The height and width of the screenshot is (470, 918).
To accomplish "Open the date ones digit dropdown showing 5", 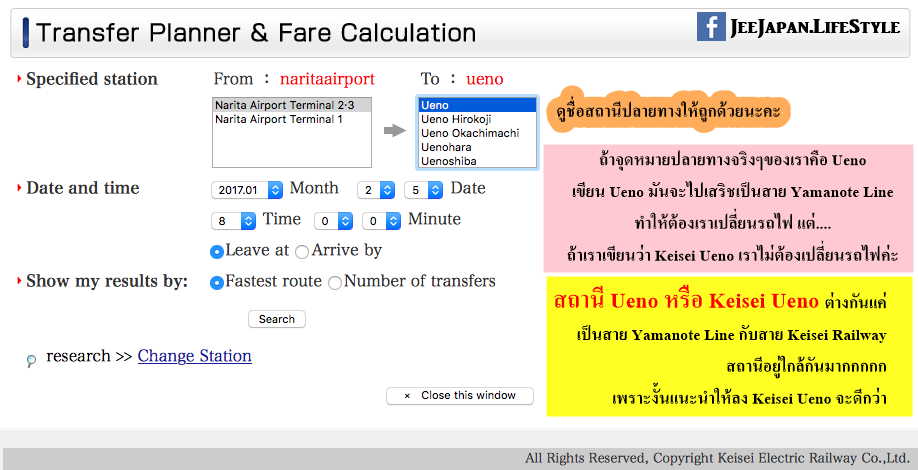I will click(423, 190).
